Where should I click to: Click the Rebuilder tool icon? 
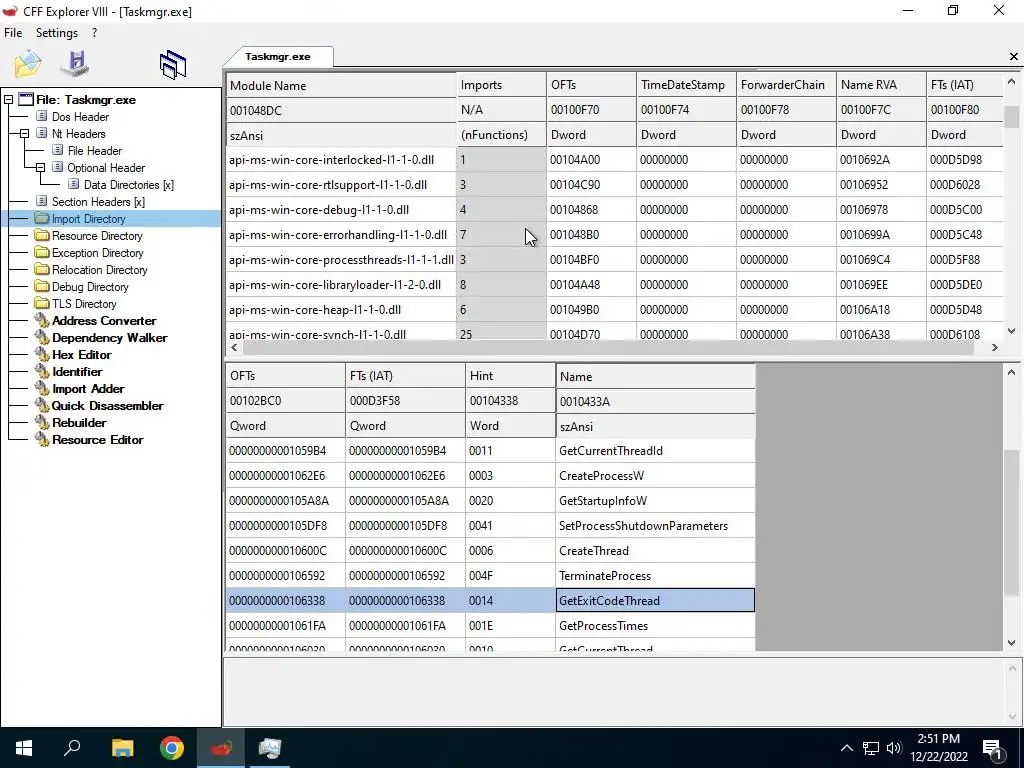pyautogui.click(x=42, y=422)
